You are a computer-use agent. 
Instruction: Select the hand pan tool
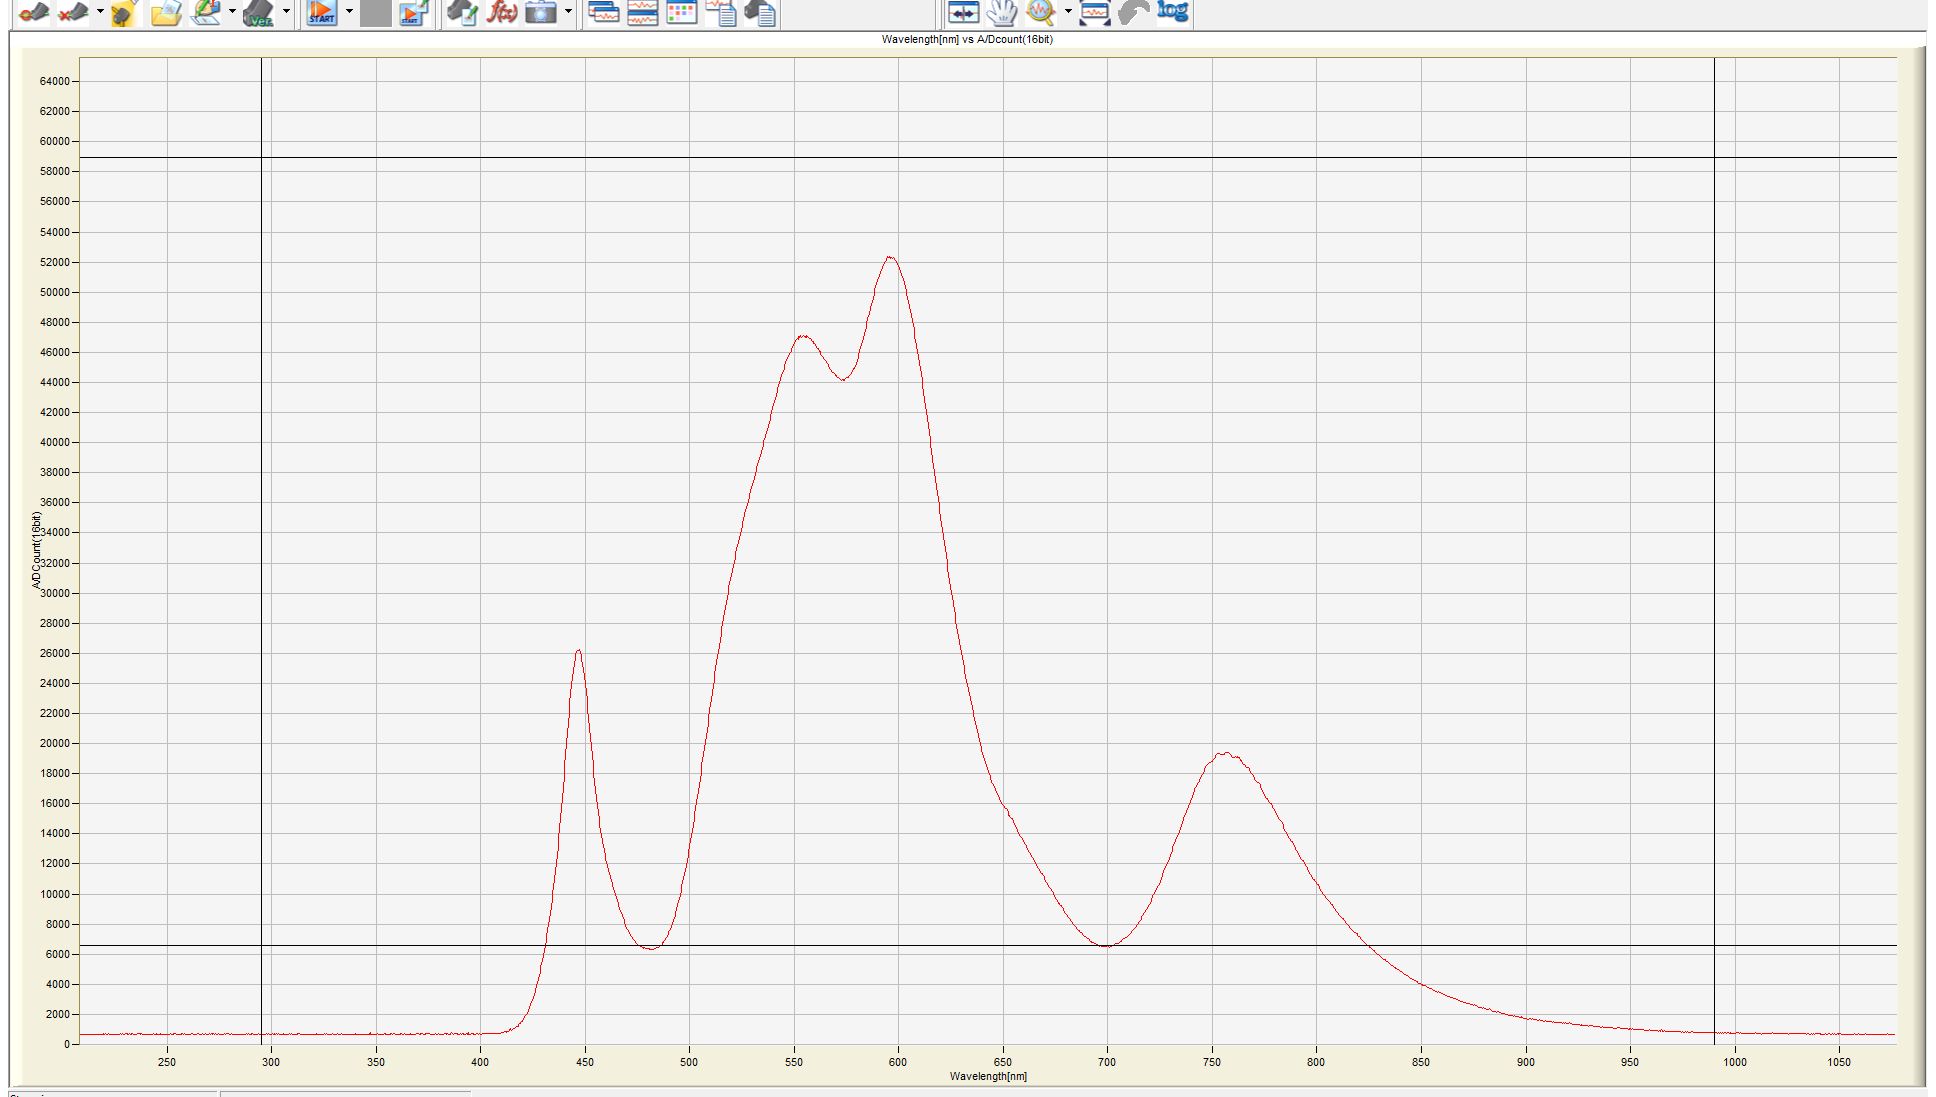pos(1002,13)
